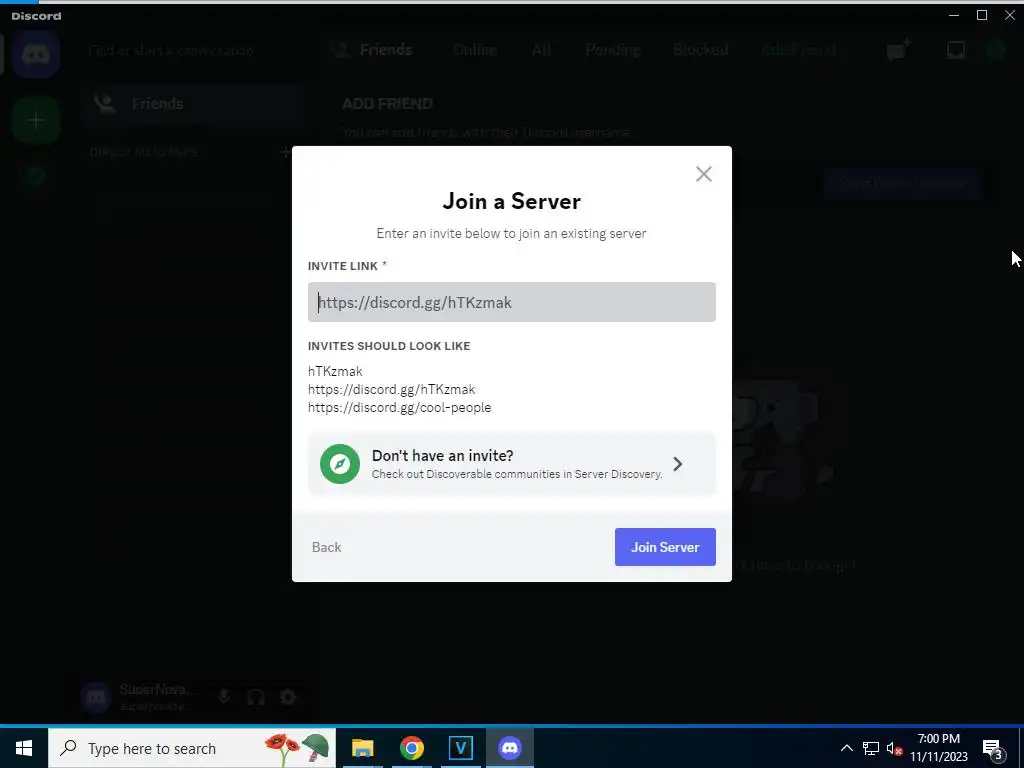Click the Type here to search box

click(x=192, y=748)
